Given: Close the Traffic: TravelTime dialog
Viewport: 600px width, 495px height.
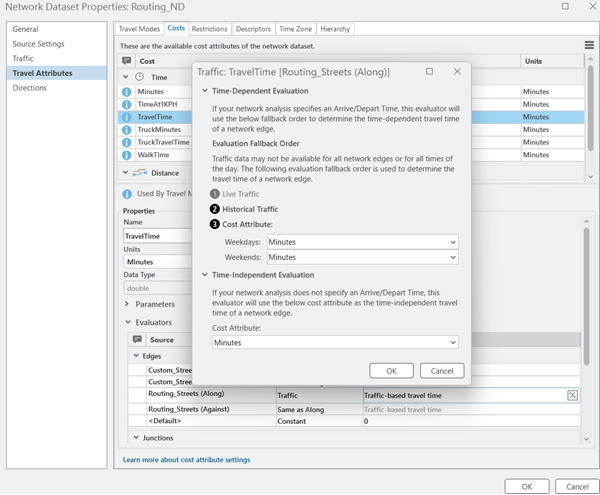Looking at the screenshot, I should coord(457,72).
